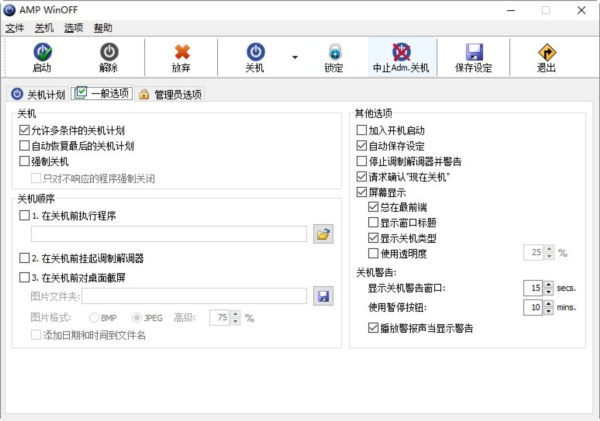Viewport: 600px width, 421px height.
Task: Check 2. 在关机前挂起调制解调器
Action: (24, 258)
